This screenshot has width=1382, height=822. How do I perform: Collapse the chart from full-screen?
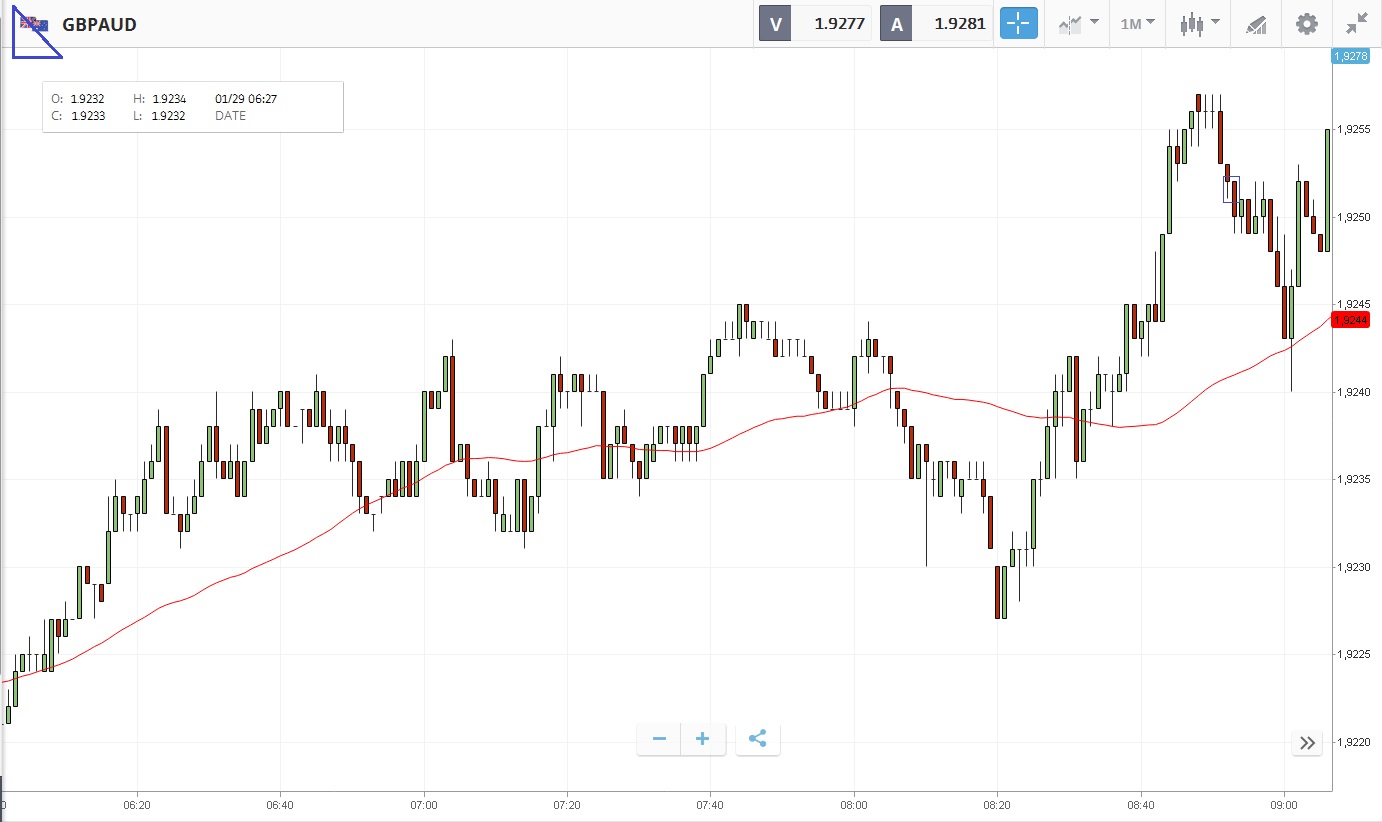[x=1357, y=24]
